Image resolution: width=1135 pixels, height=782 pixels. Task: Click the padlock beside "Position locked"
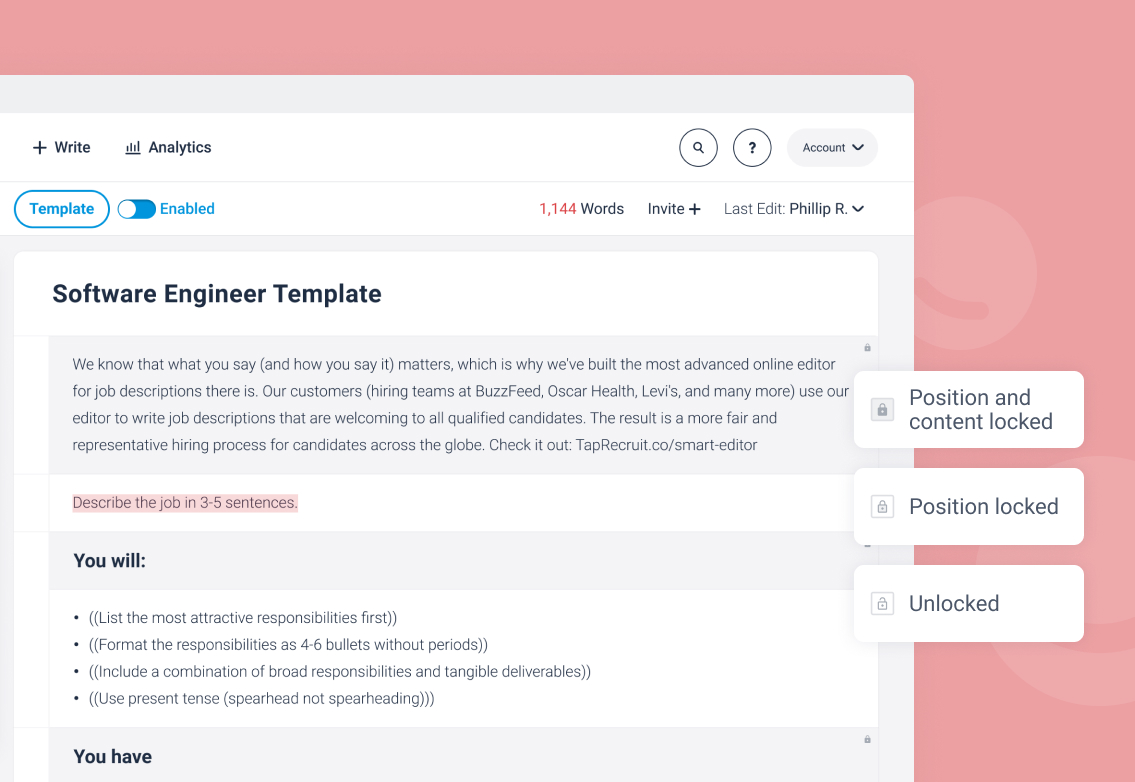(881, 506)
